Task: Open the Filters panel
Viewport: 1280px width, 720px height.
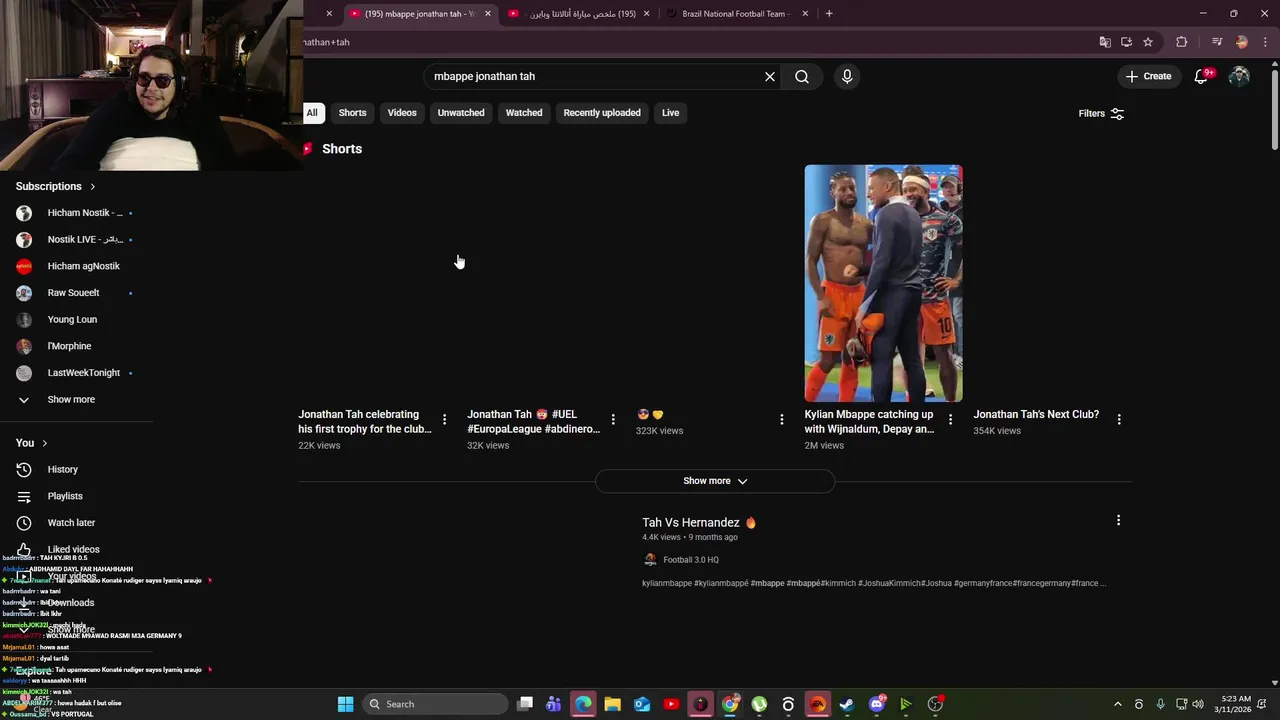Action: click(1101, 113)
